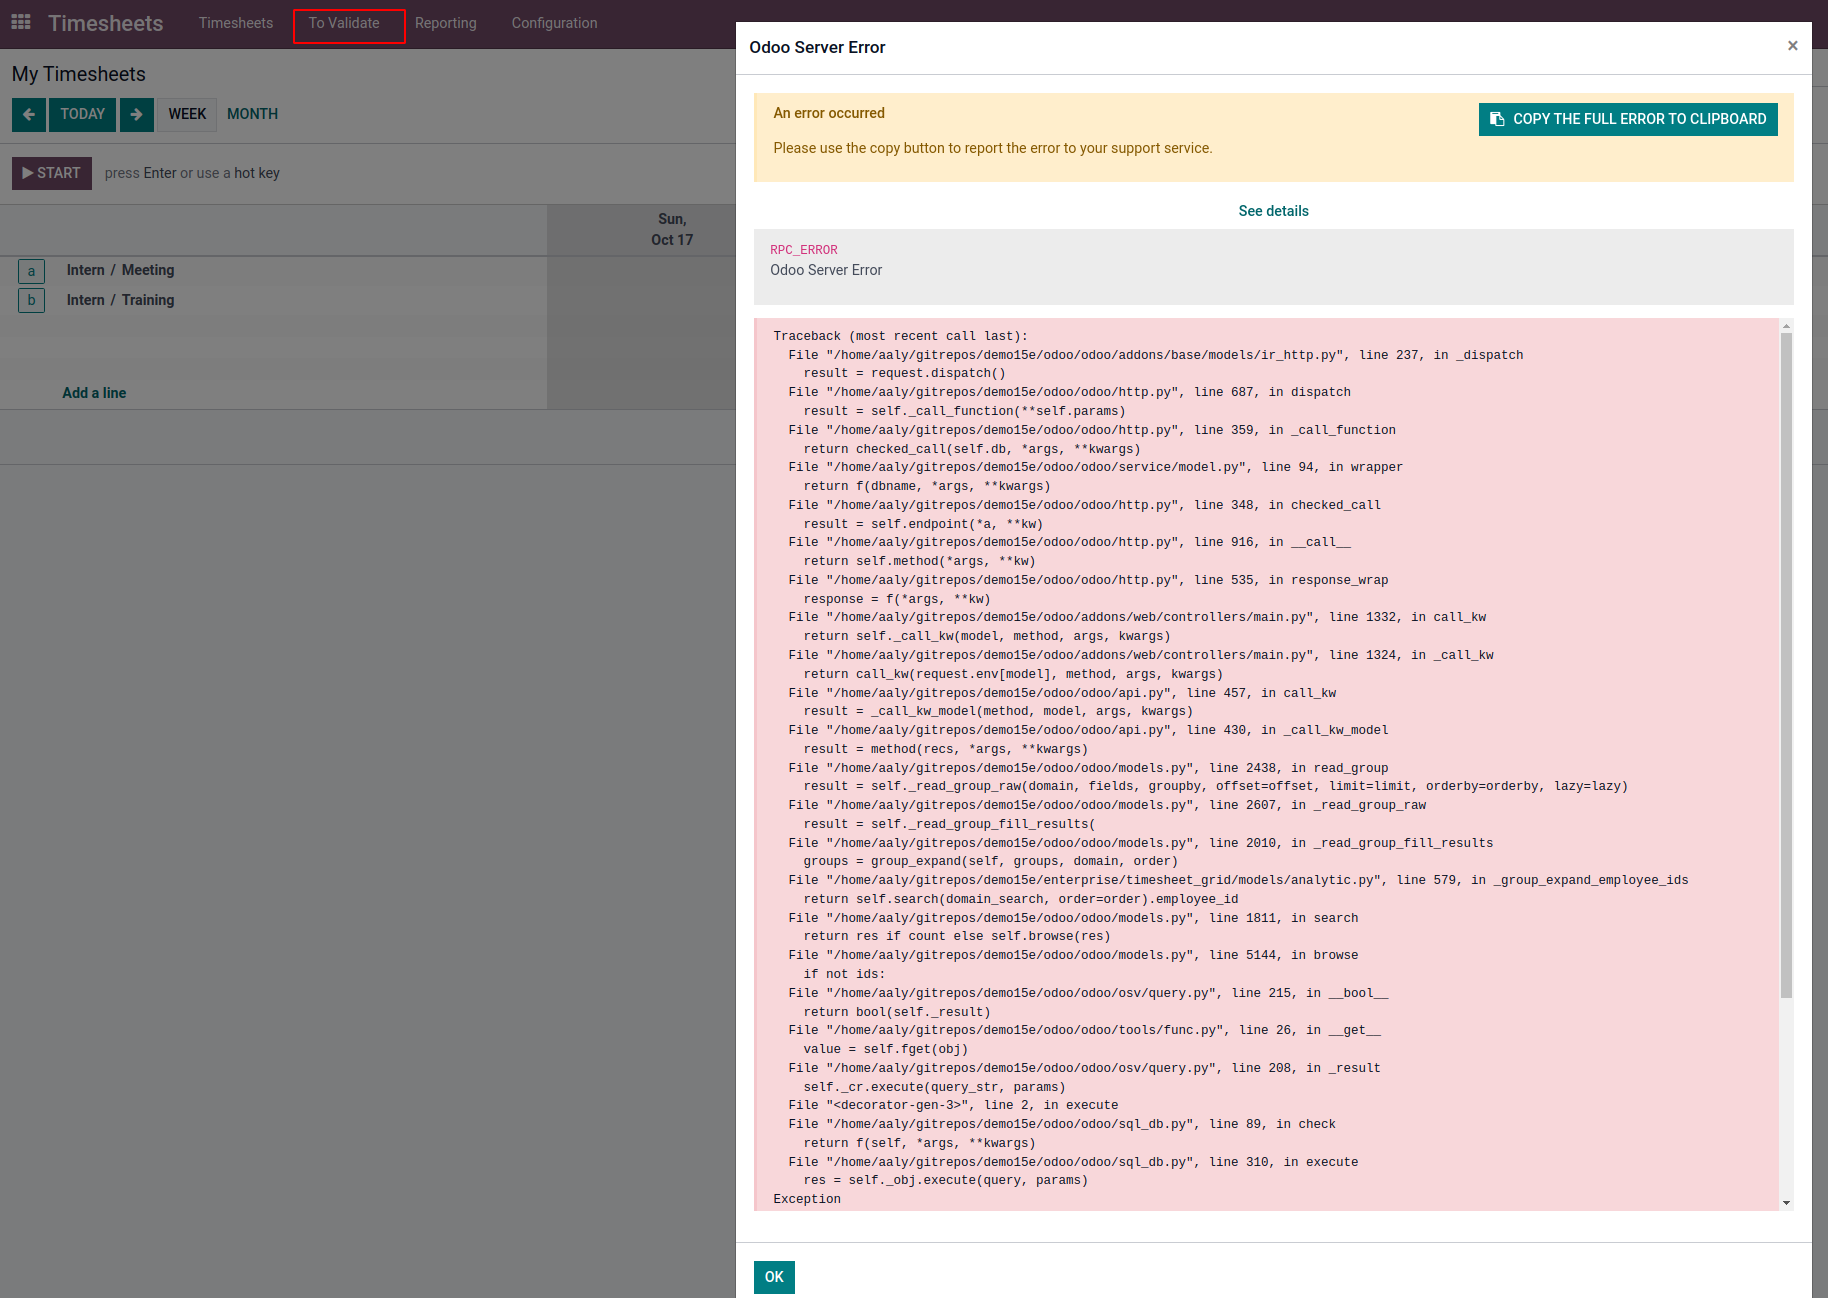
Task: Copy the full error to clipboard
Action: 1628,119
